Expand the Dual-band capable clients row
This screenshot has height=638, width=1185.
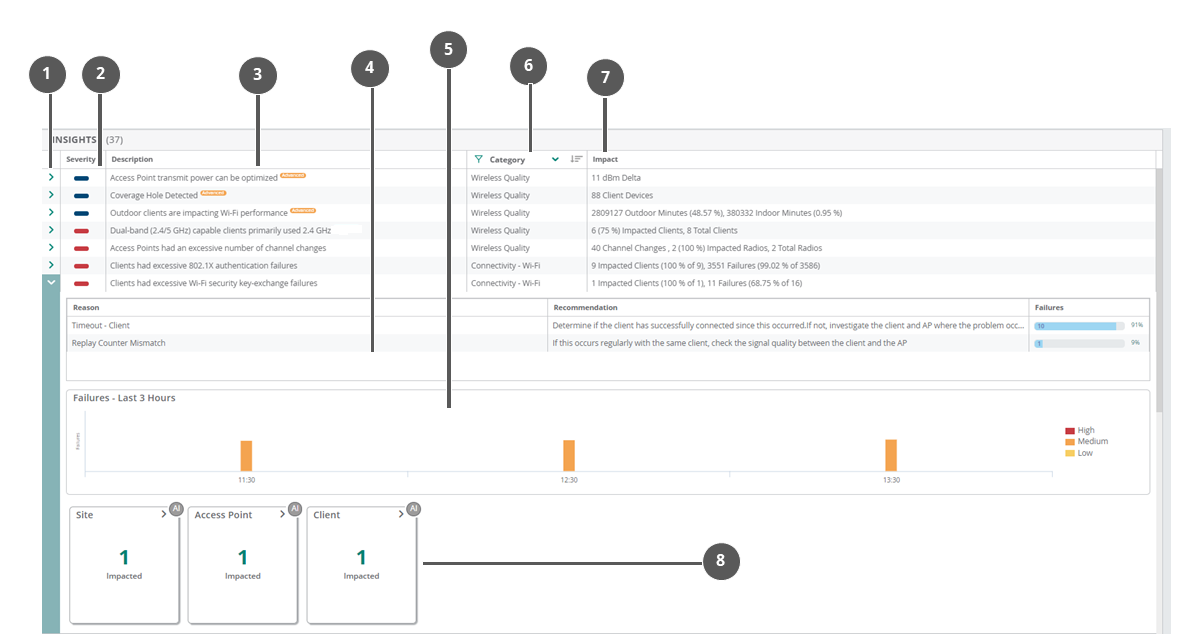(x=51, y=230)
